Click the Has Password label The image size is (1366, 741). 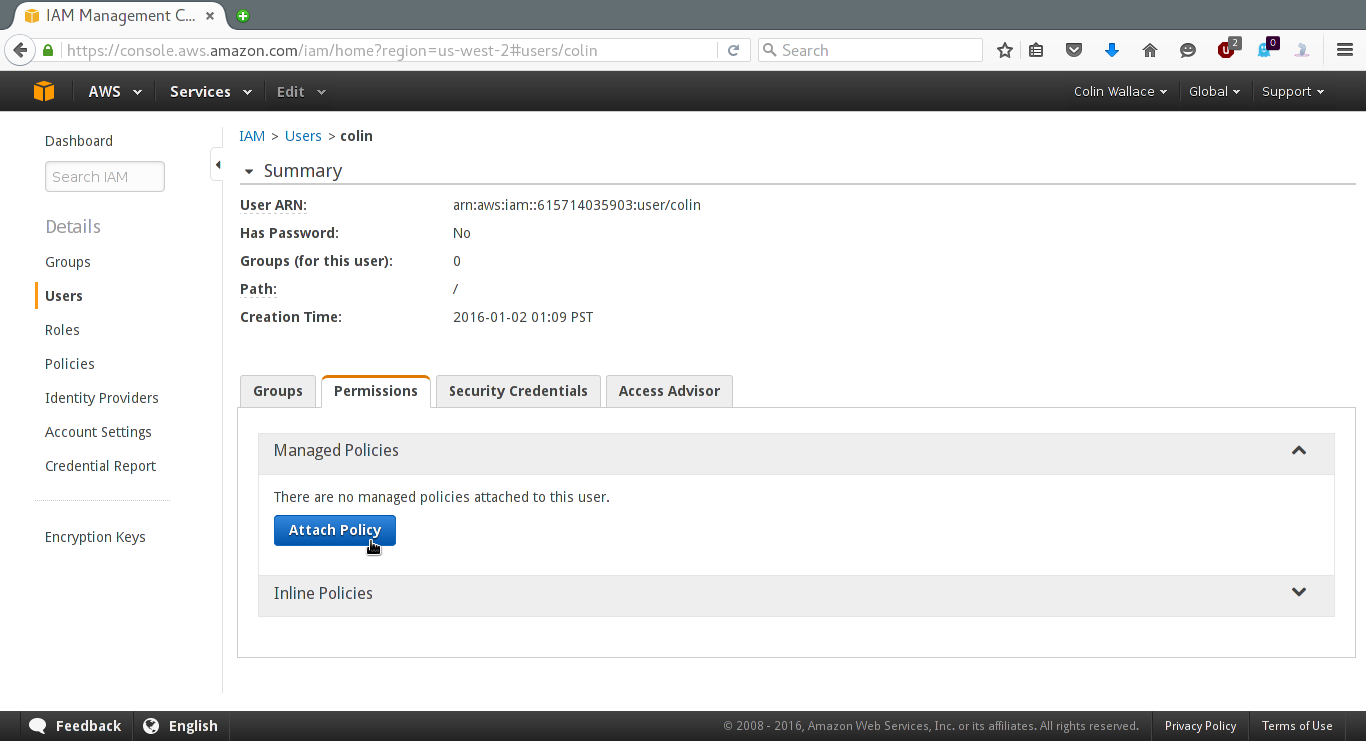[x=289, y=233]
